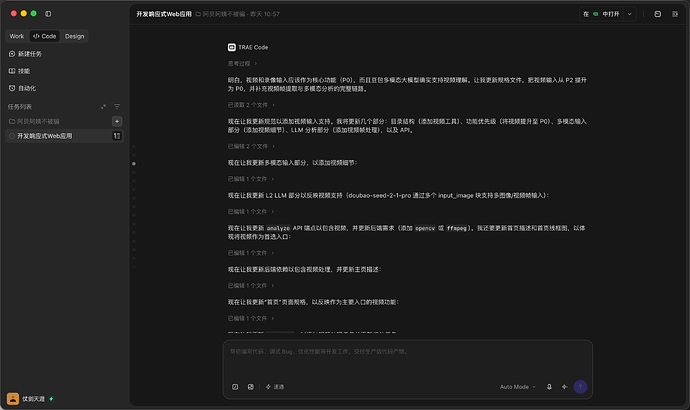The image size is (690, 410).
Task: Click the 仗剑天涯 username
Action: point(33,399)
